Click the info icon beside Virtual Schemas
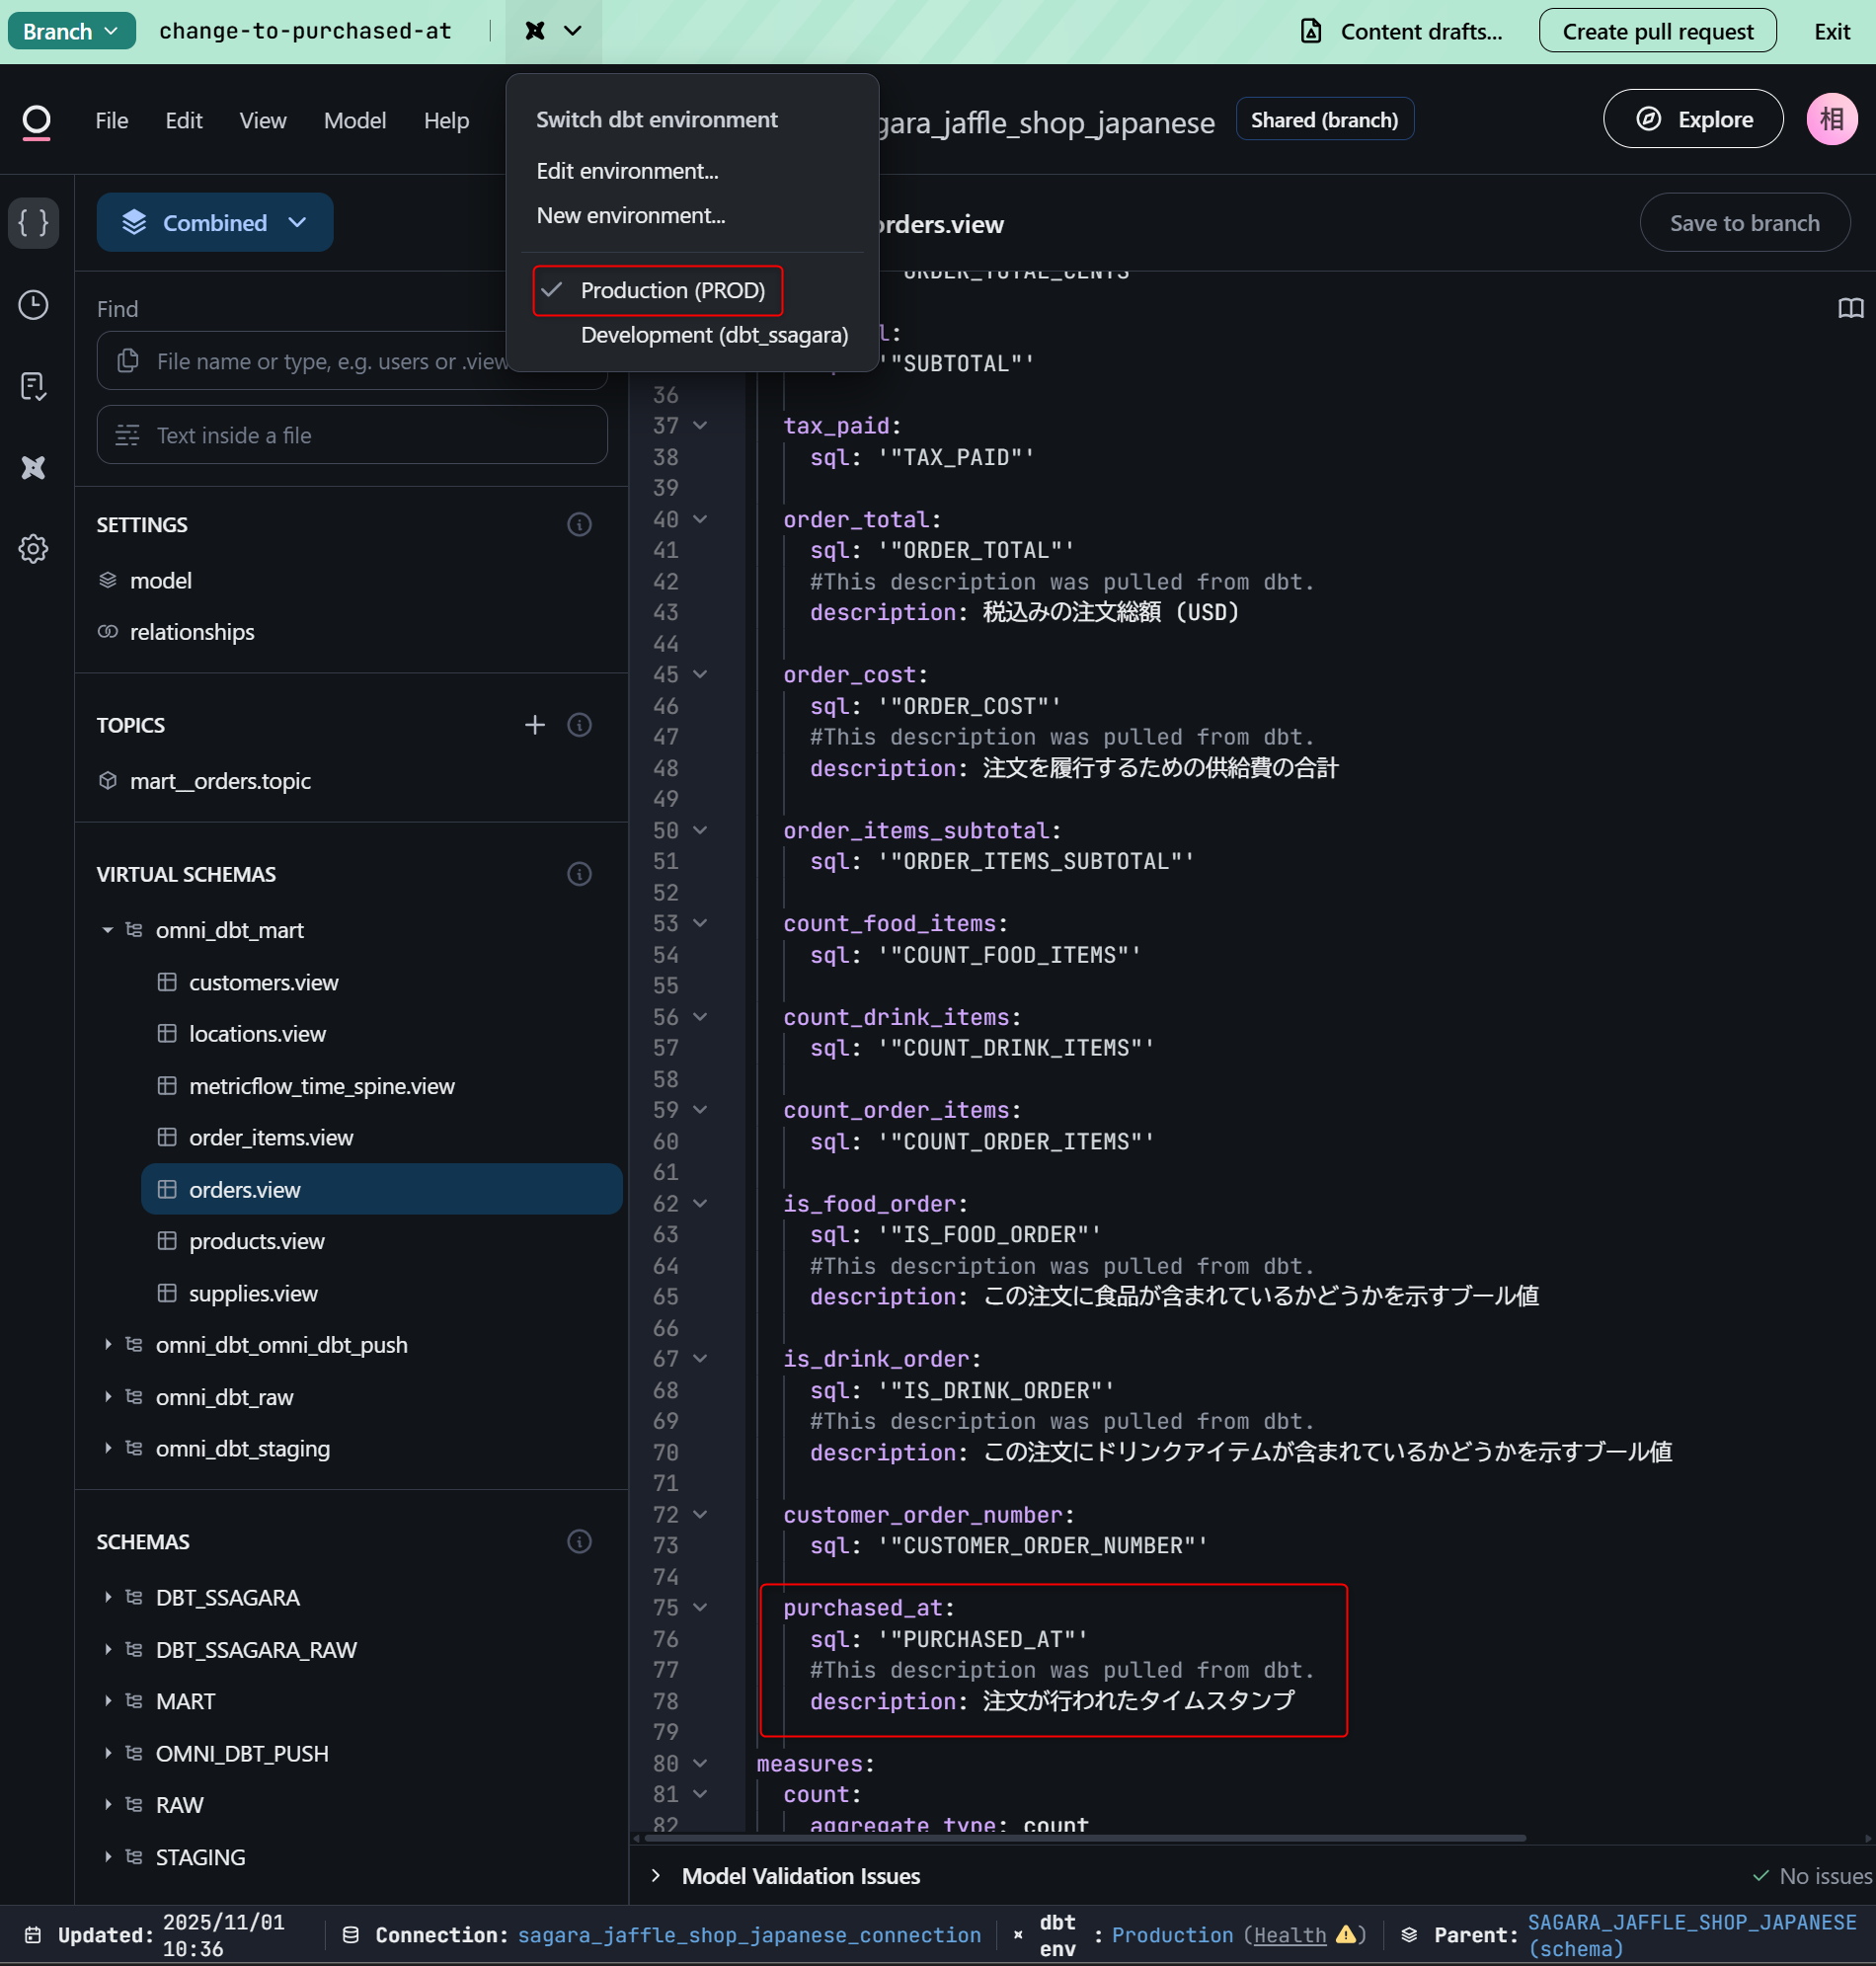This screenshot has height=1966, width=1876. click(x=579, y=874)
